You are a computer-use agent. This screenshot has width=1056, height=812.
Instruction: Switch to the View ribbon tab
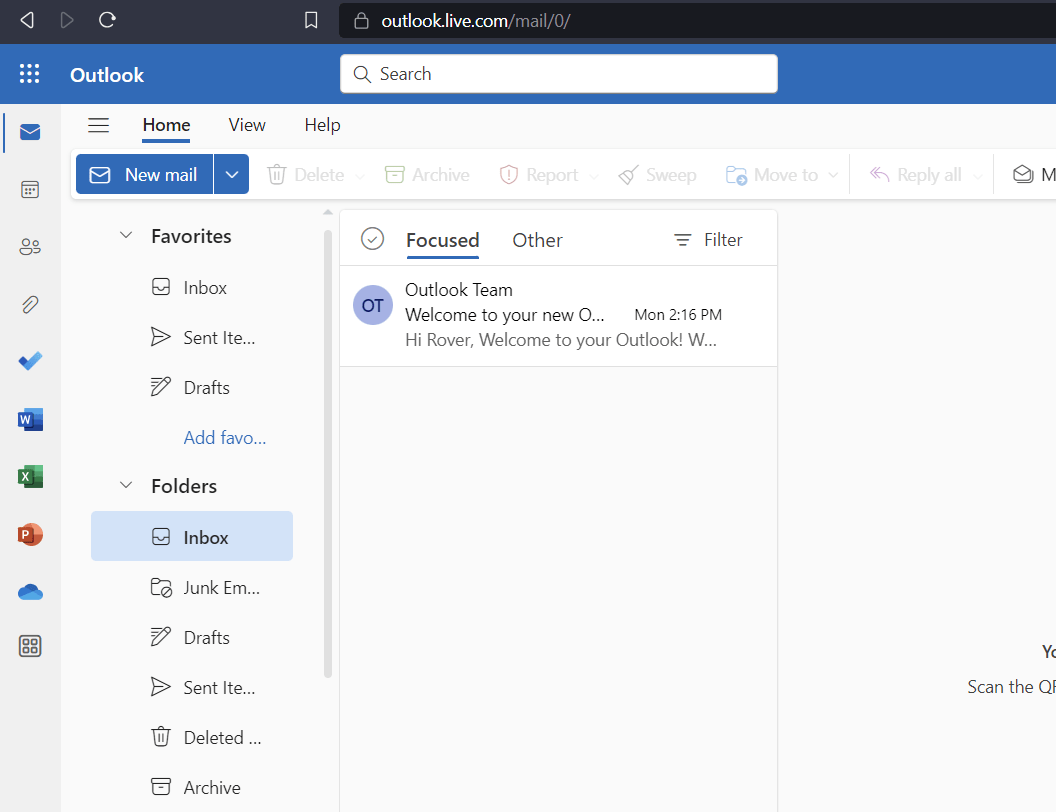click(x=246, y=124)
